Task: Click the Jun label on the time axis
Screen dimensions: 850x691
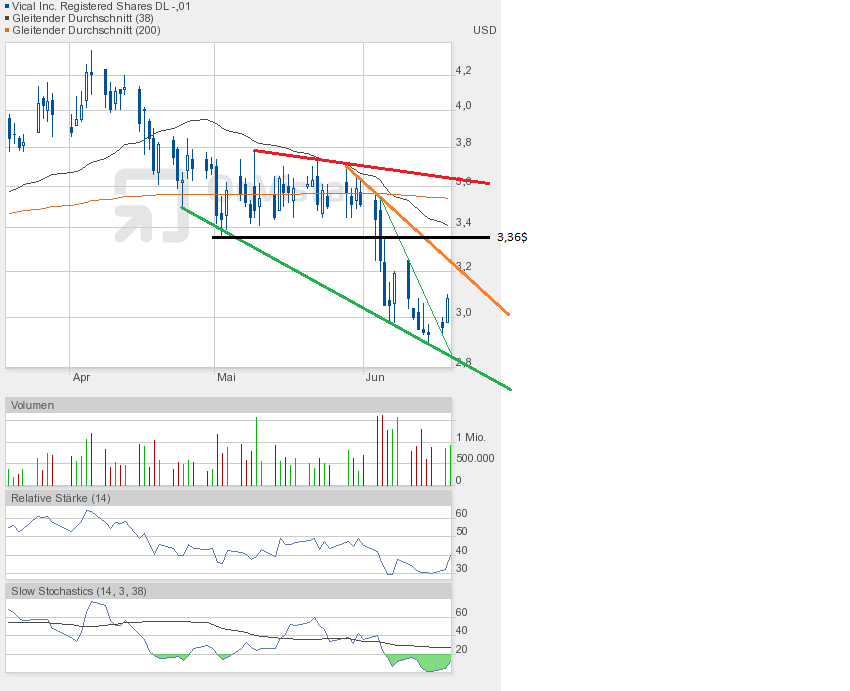Action: click(375, 377)
